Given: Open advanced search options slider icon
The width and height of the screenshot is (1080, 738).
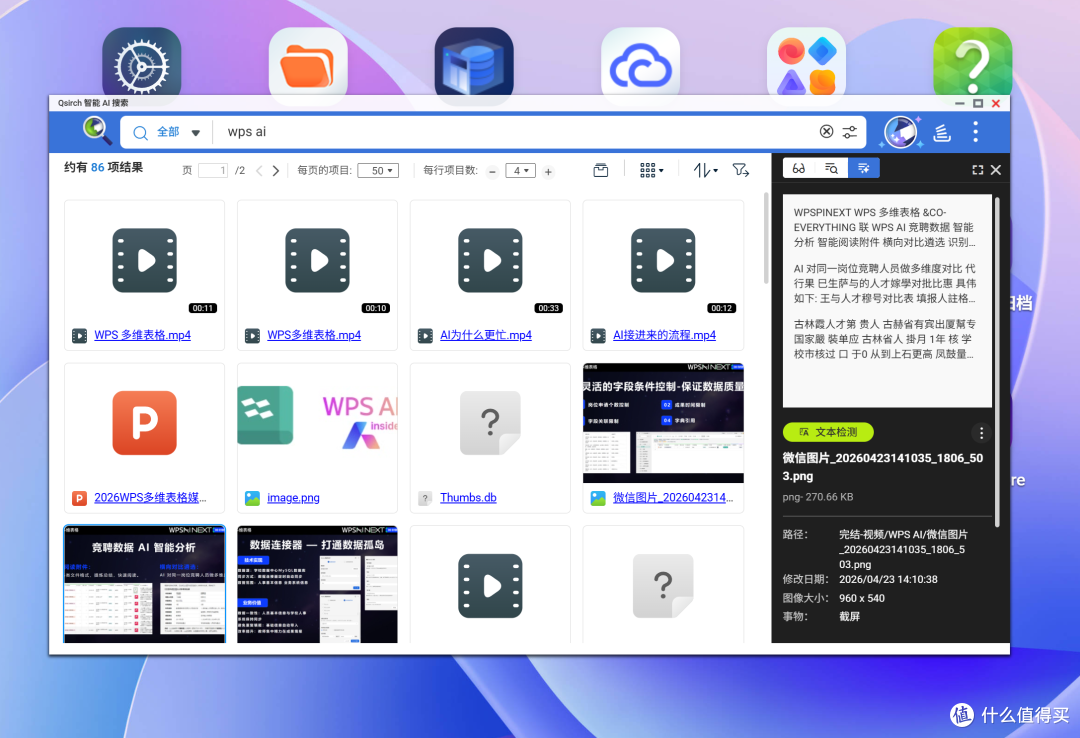Looking at the screenshot, I should (850, 132).
